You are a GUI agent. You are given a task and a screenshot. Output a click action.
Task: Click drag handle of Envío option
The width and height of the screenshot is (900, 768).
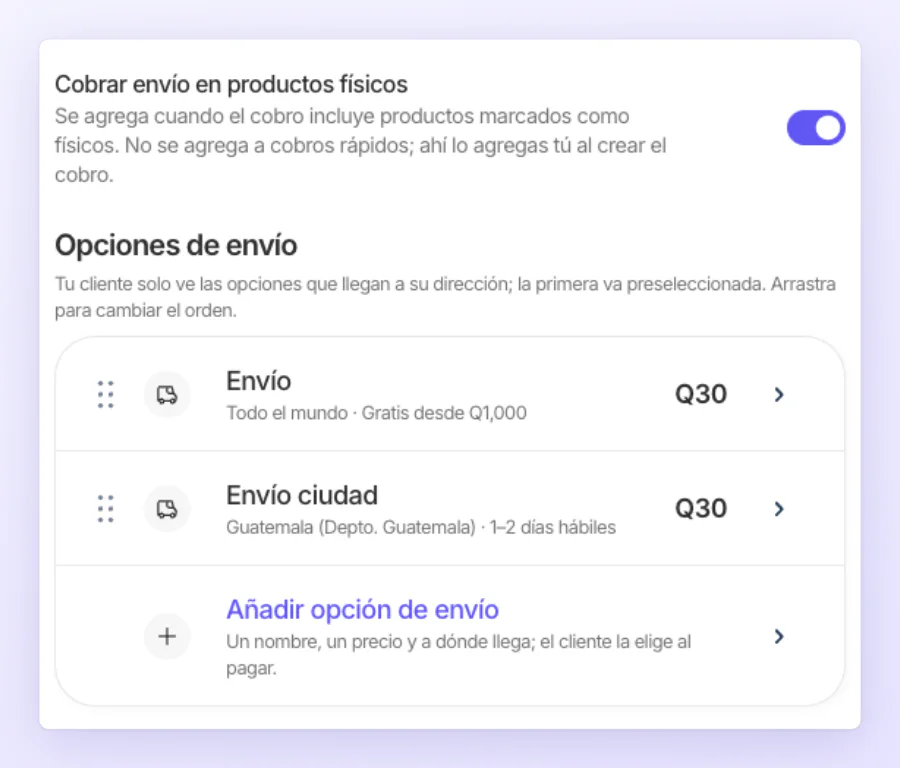[x=106, y=394]
